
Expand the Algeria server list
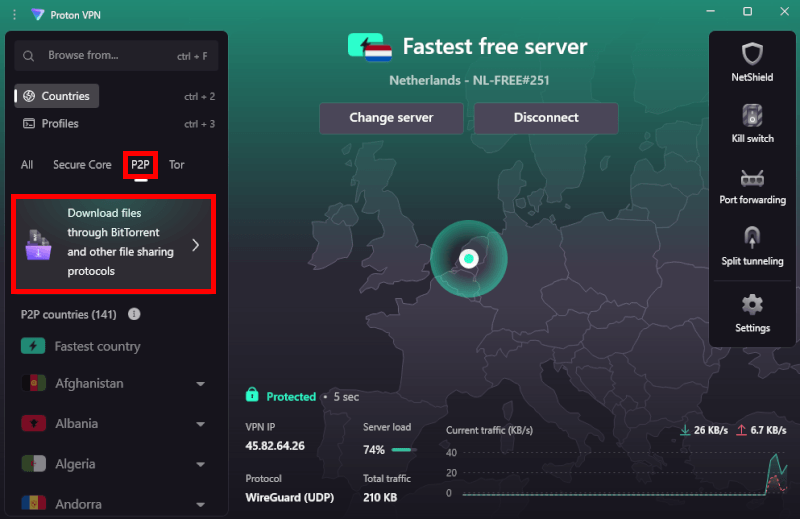click(201, 464)
